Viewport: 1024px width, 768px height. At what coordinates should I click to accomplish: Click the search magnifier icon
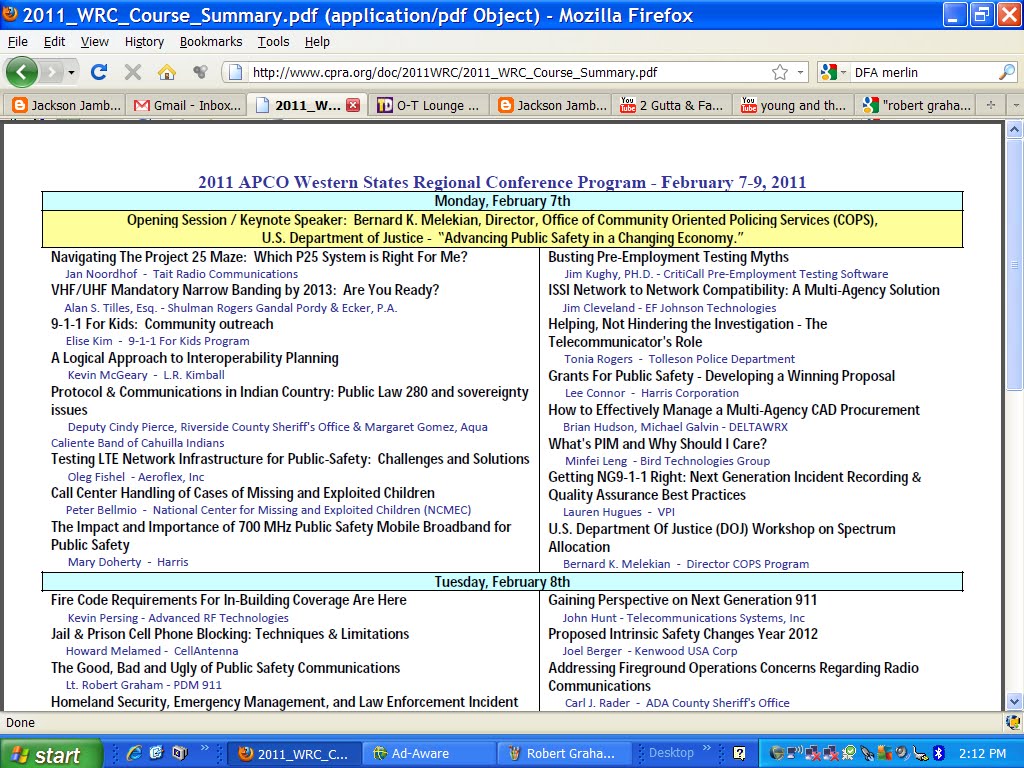click(x=1006, y=72)
